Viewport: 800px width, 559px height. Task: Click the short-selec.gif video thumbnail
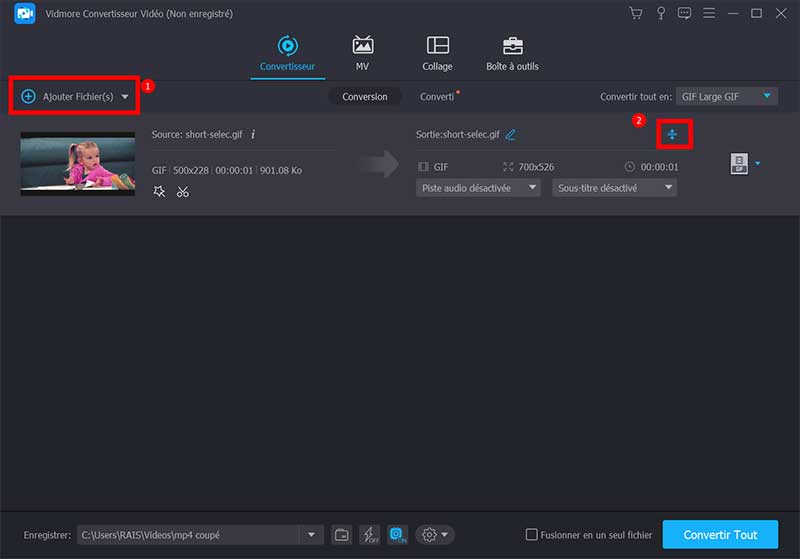click(78, 164)
